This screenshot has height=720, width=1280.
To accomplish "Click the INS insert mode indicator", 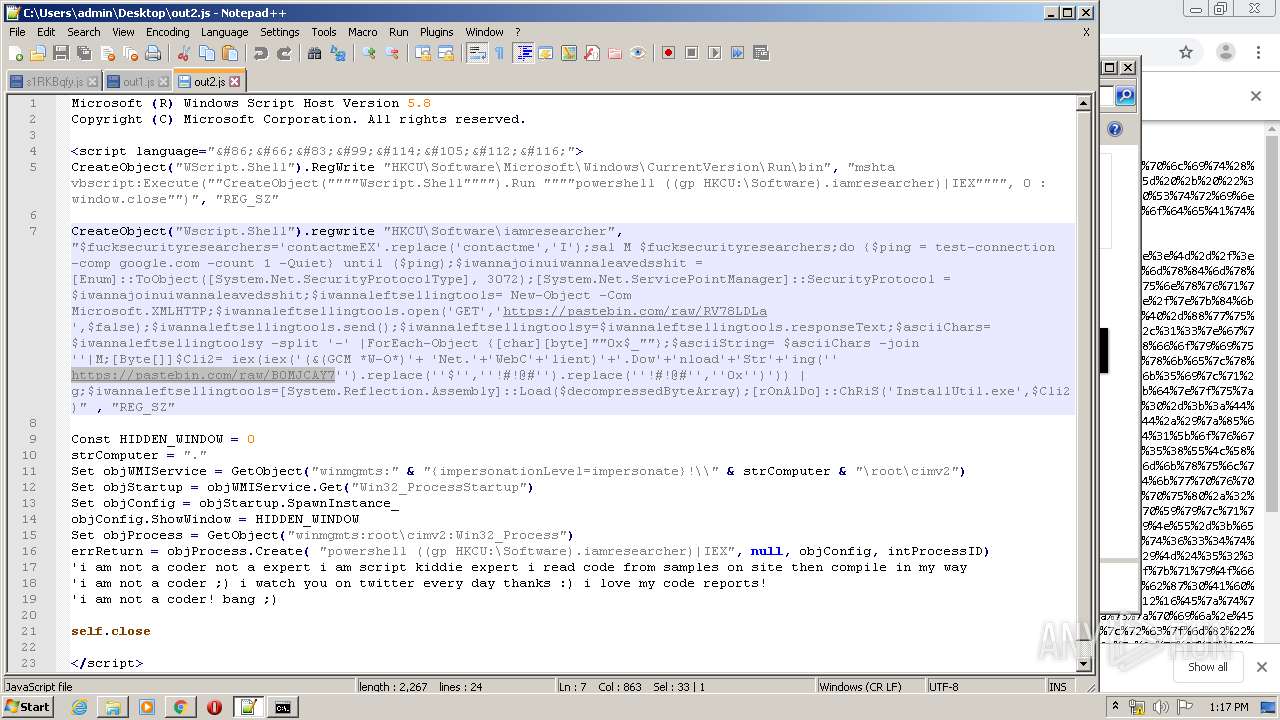I will point(1058,687).
